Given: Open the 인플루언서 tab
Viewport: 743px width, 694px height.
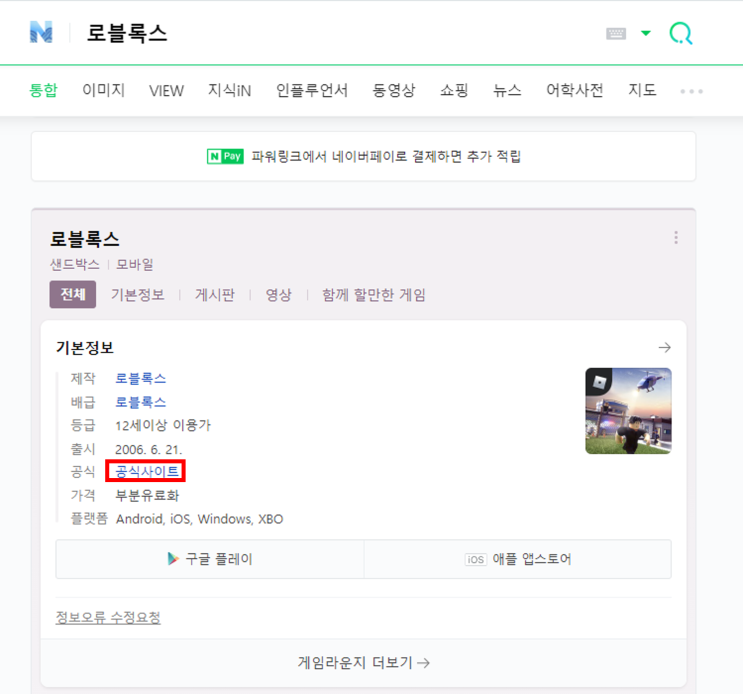Looking at the screenshot, I should tap(312, 90).
